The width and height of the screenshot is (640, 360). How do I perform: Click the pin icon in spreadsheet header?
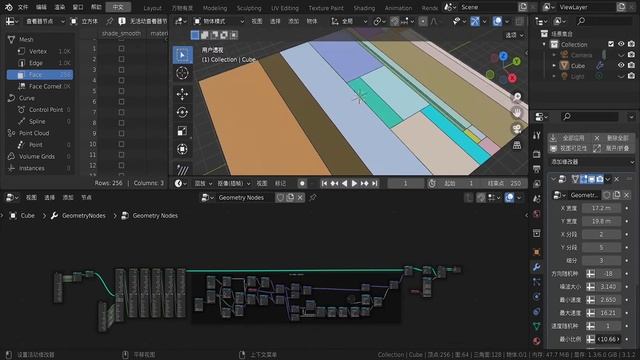(109, 21)
